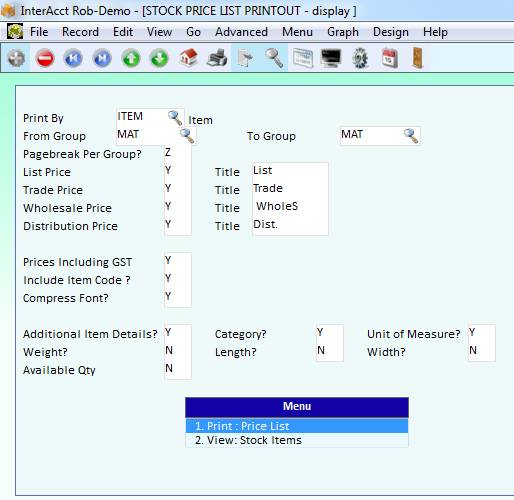Click the green up arrow icon
The height and width of the screenshot is (500, 514).
tap(131, 59)
